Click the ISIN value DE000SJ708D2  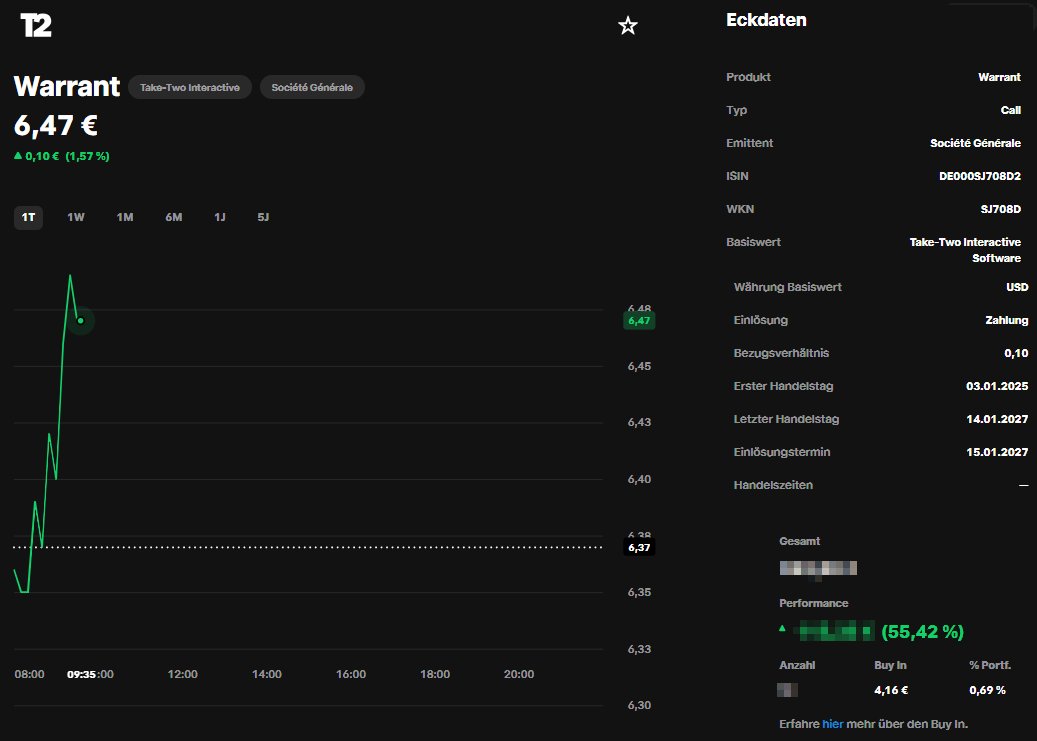(979, 176)
